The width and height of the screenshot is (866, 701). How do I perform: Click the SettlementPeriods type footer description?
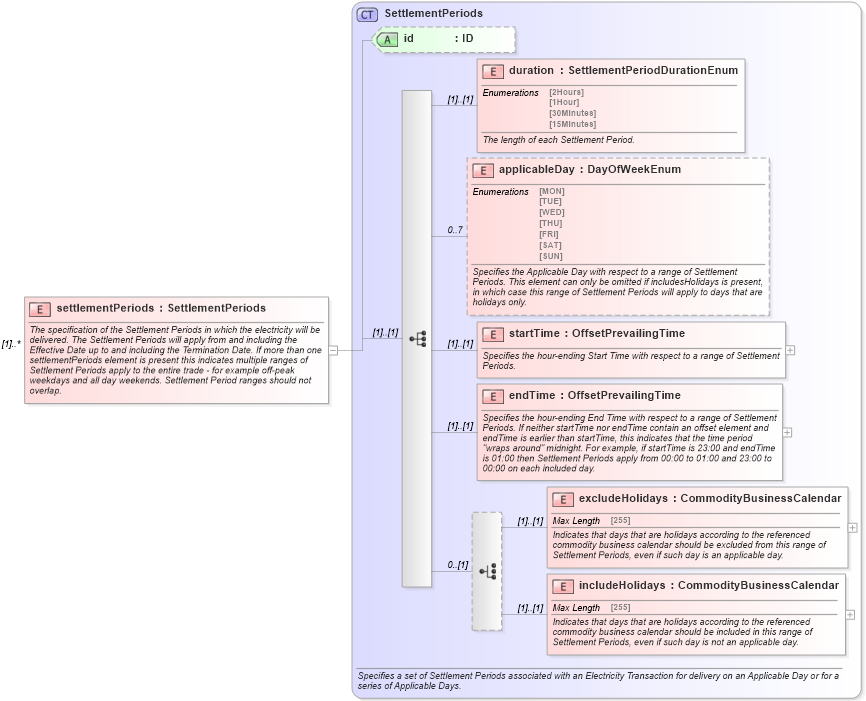pyautogui.click(x=598, y=681)
